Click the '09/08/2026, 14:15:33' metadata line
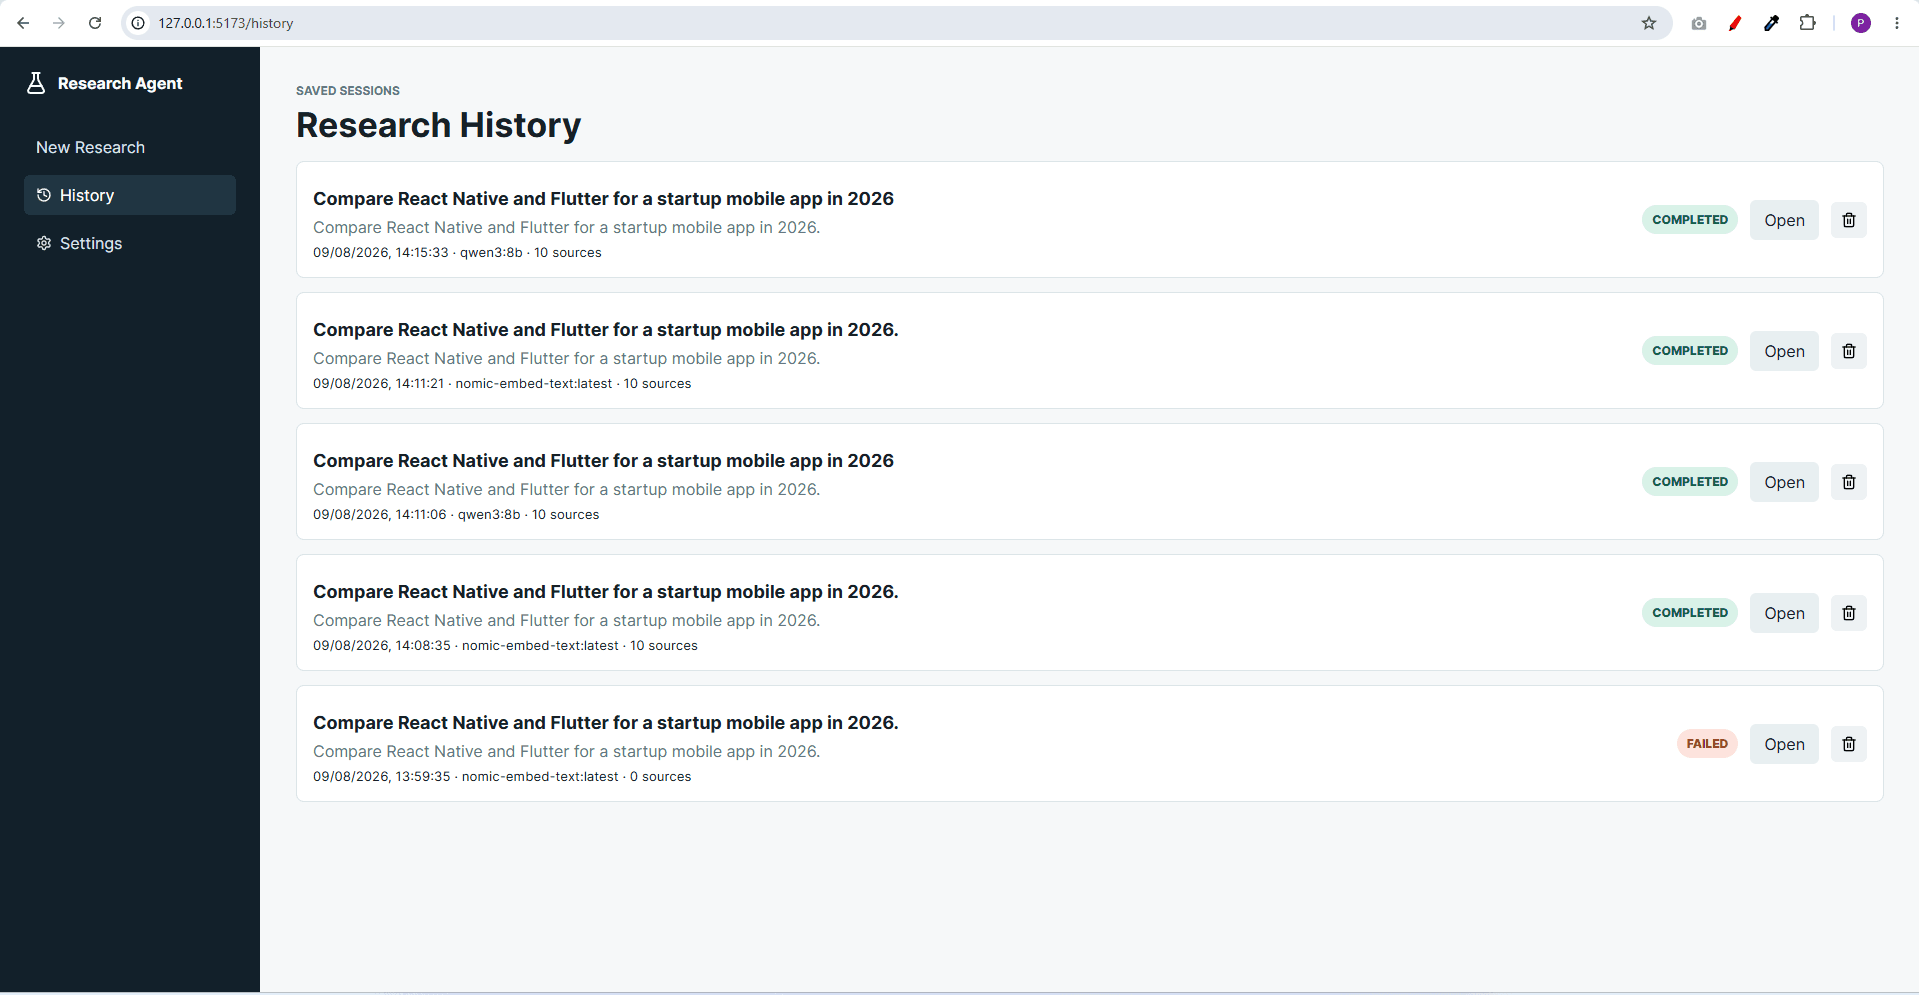Viewport: 1919px width, 995px height. pyautogui.click(x=457, y=253)
